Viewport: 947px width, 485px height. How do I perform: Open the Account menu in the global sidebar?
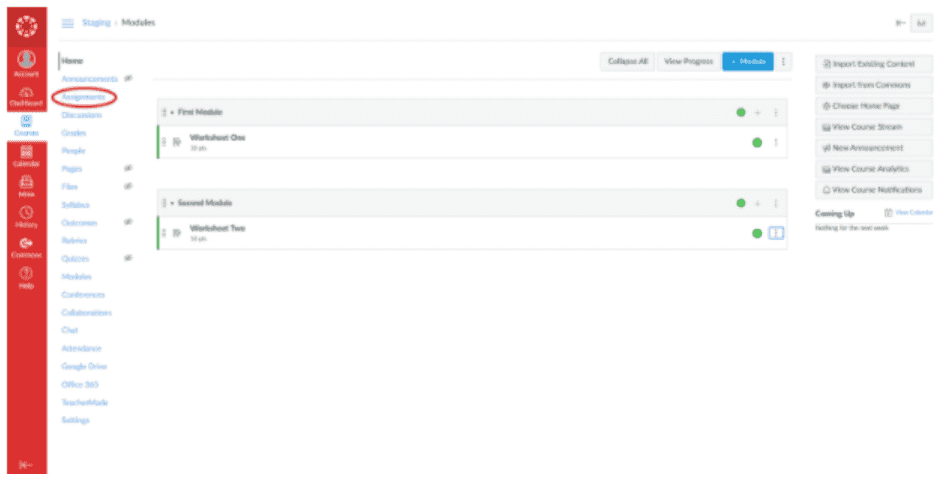point(27,63)
